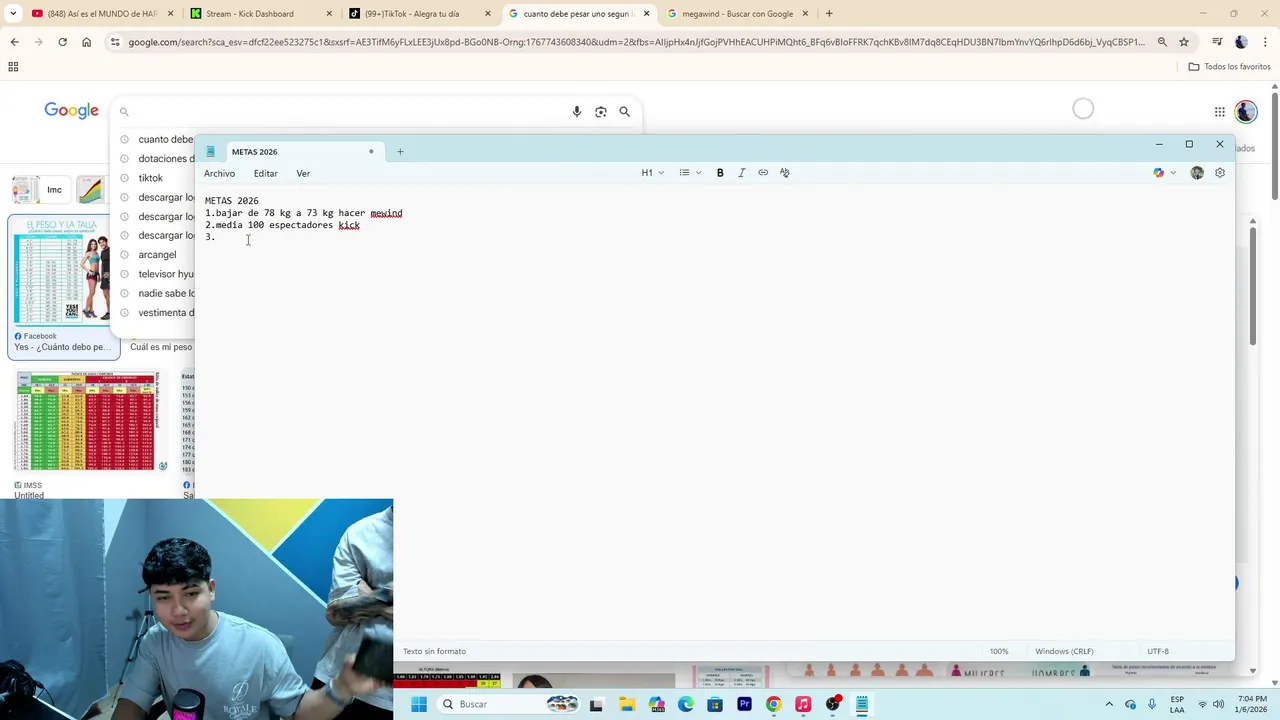Screen dimensions: 1280x720
Task: Reload the Chrome page
Action: click(x=62, y=42)
